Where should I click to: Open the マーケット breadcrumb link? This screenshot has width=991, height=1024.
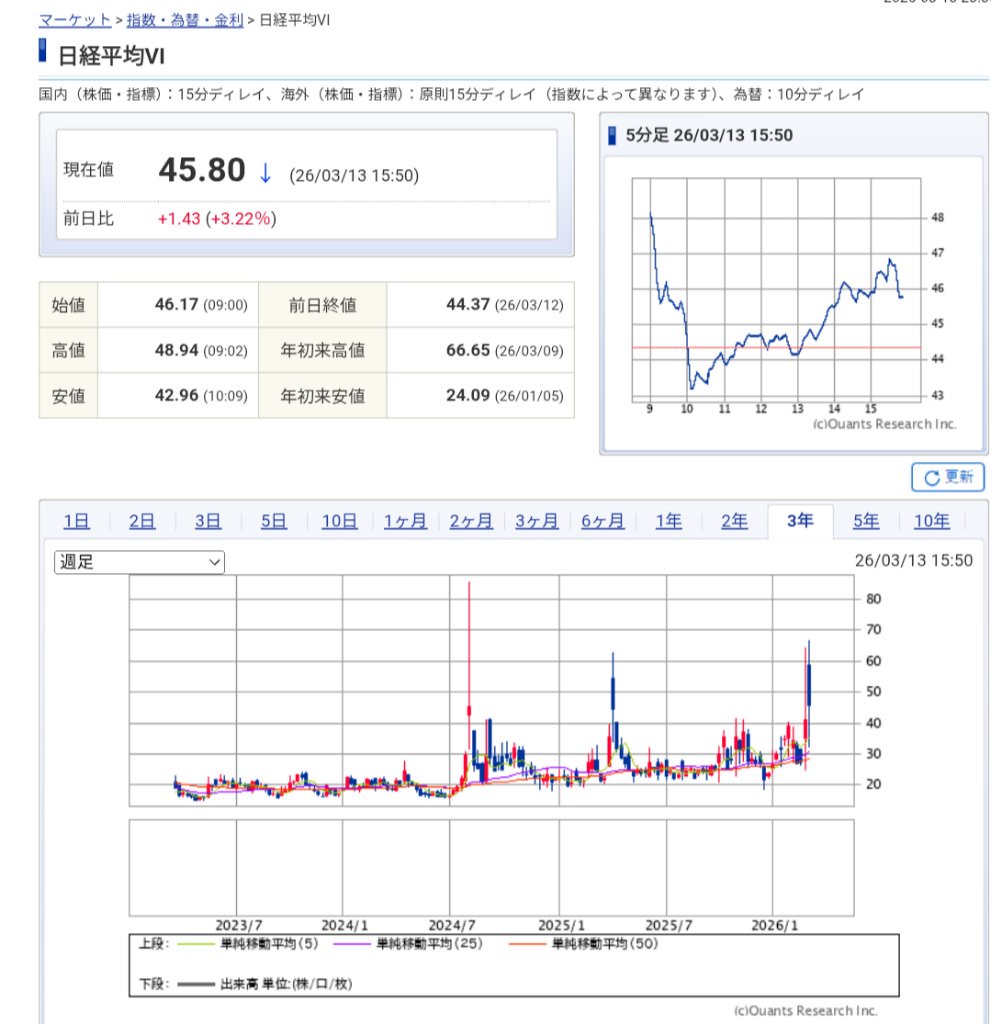75,20
